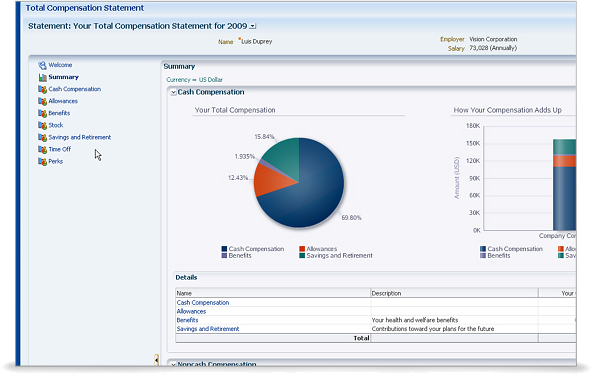Click the Cash Compensation pie legend swatch
This screenshot has height=375, width=593.
click(x=224, y=249)
